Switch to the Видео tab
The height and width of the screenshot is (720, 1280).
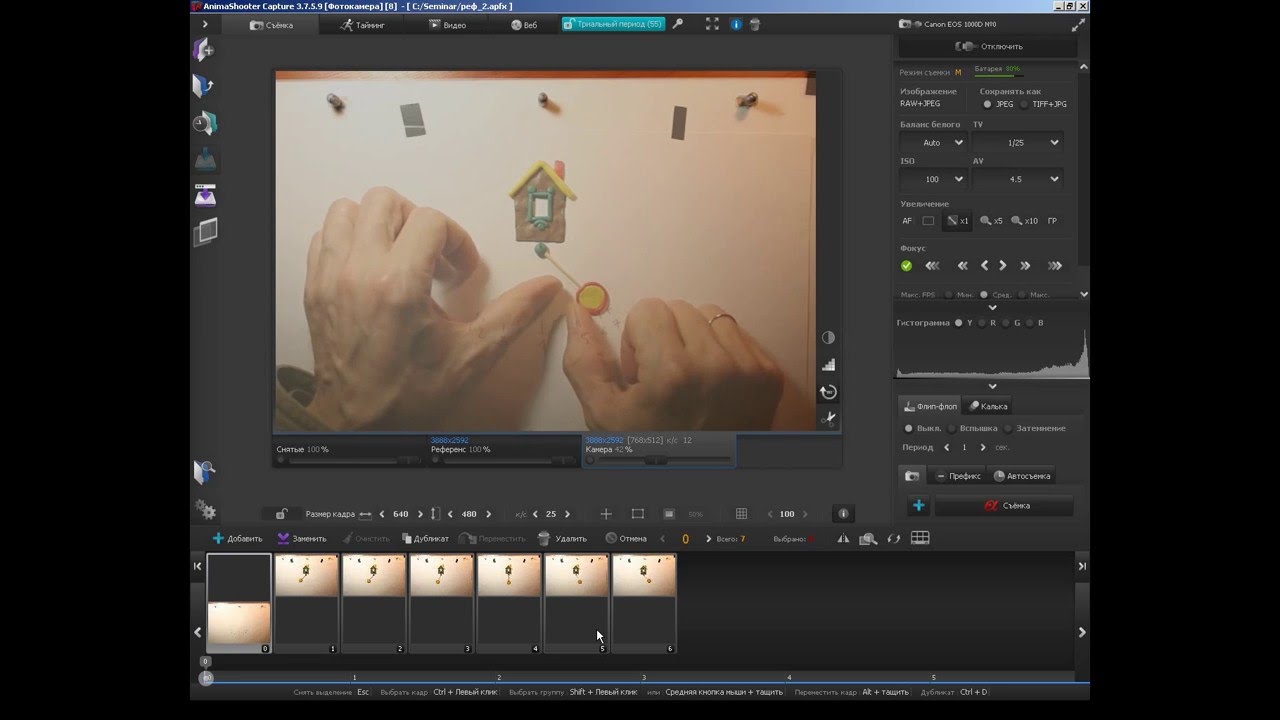[446, 25]
